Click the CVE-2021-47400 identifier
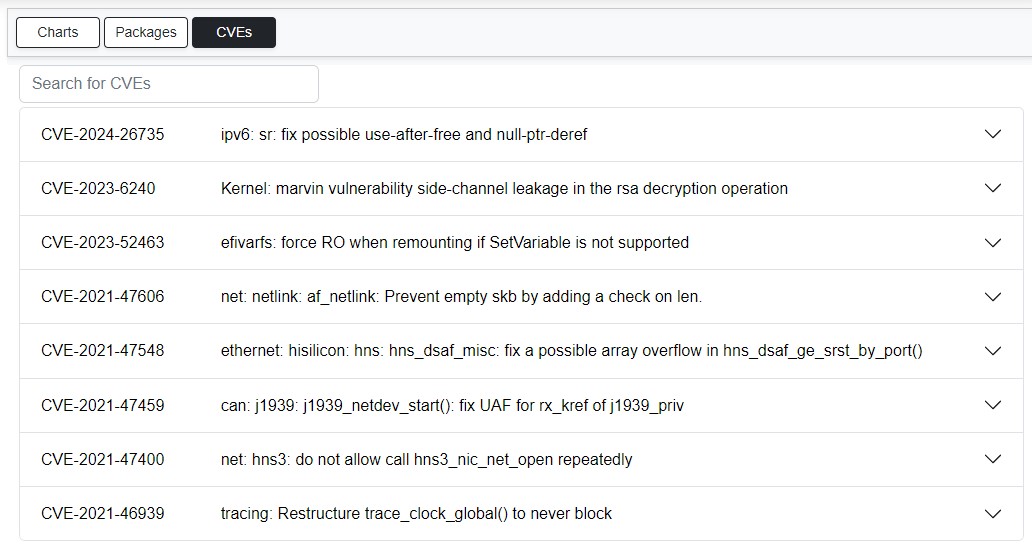 click(x=102, y=459)
